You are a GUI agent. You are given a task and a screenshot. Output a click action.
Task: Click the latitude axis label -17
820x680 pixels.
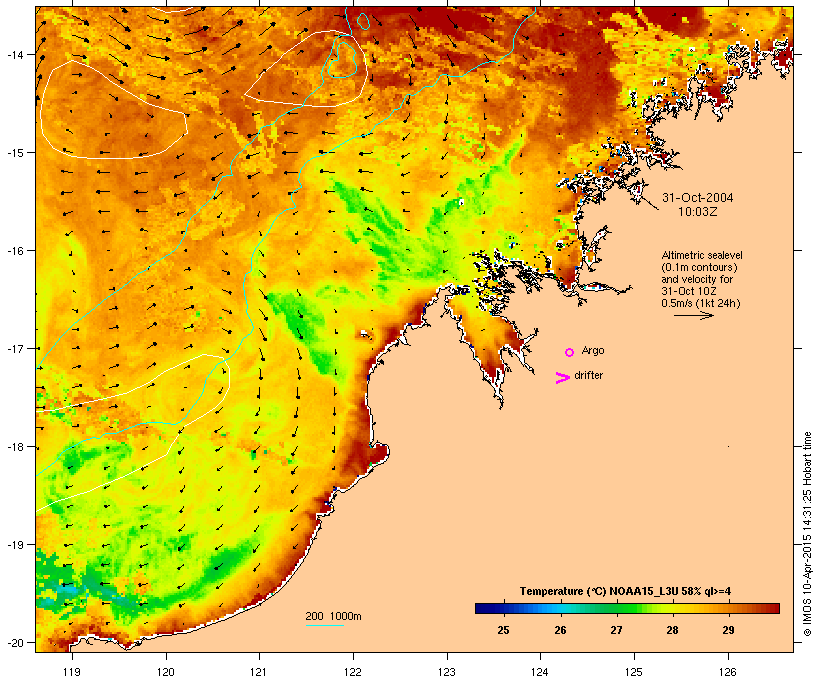pyautogui.click(x=16, y=348)
